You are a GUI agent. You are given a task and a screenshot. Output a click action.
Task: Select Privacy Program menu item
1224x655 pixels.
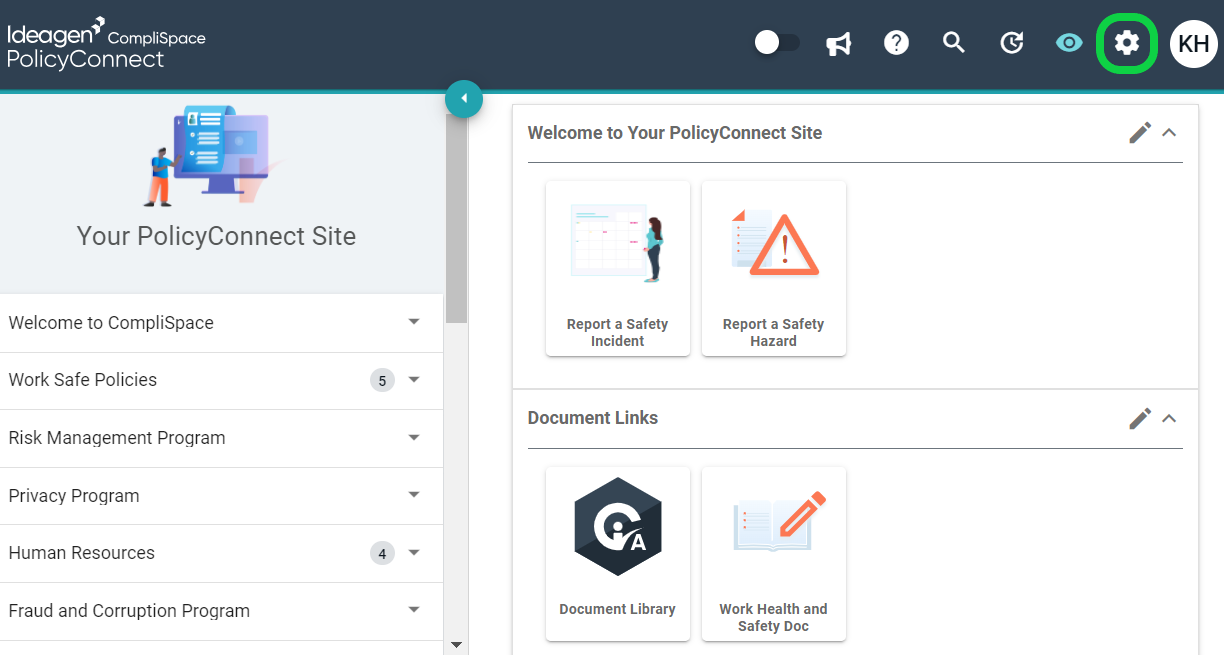221,496
